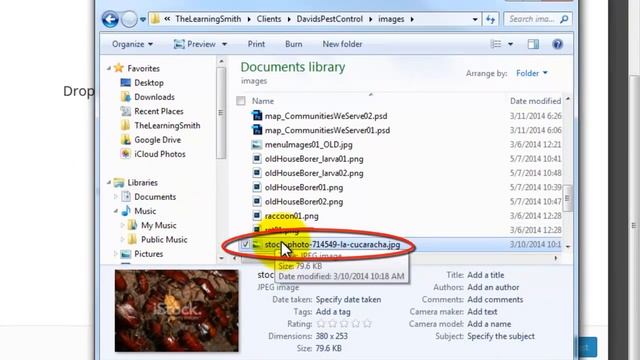Open address bar previous locations dropdown
640x360 pixels.
(x=475, y=19)
